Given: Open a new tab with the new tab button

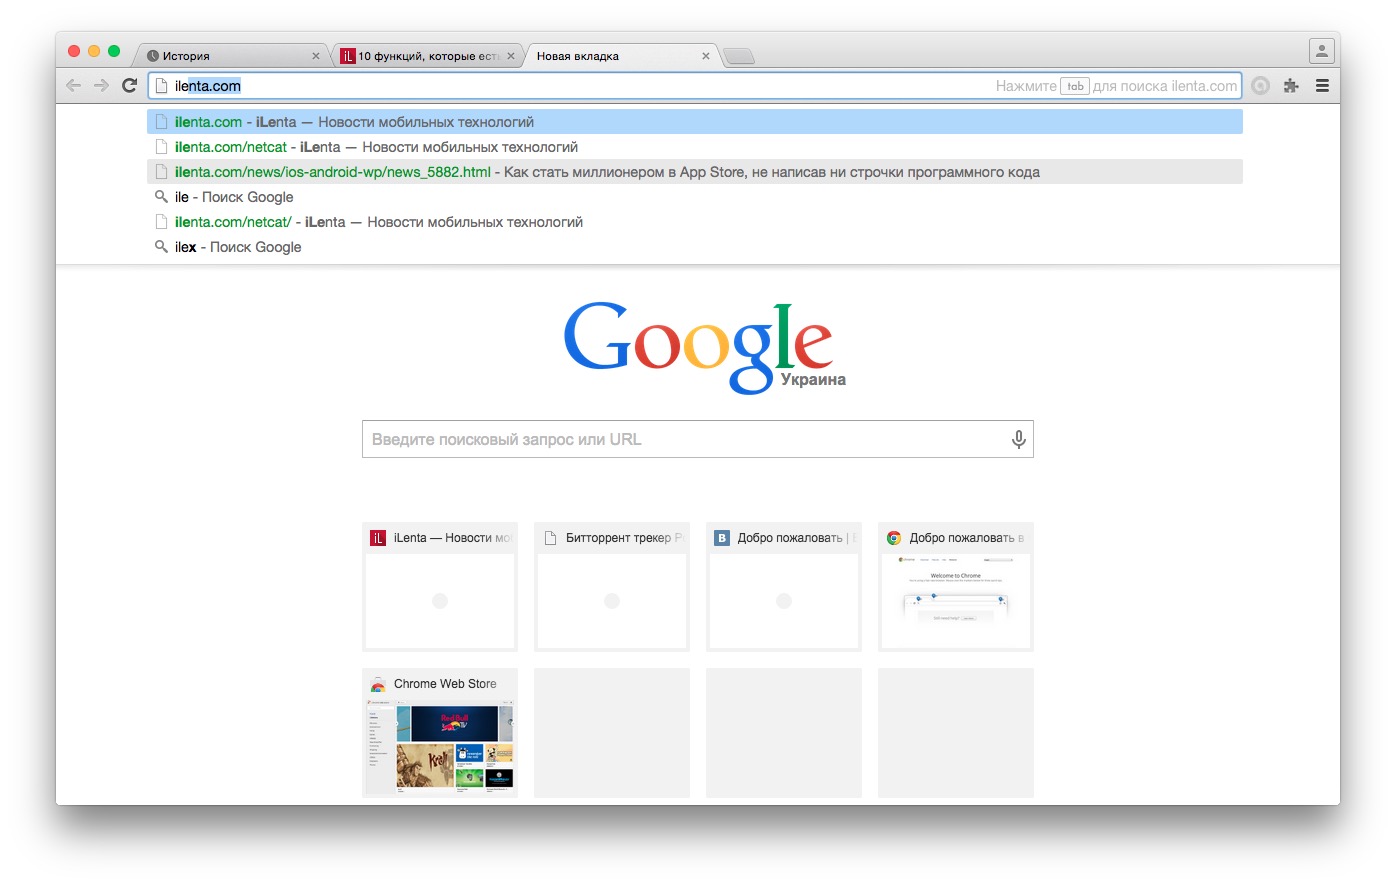Looking at the screenshot, I should click(x=739, y=56).
